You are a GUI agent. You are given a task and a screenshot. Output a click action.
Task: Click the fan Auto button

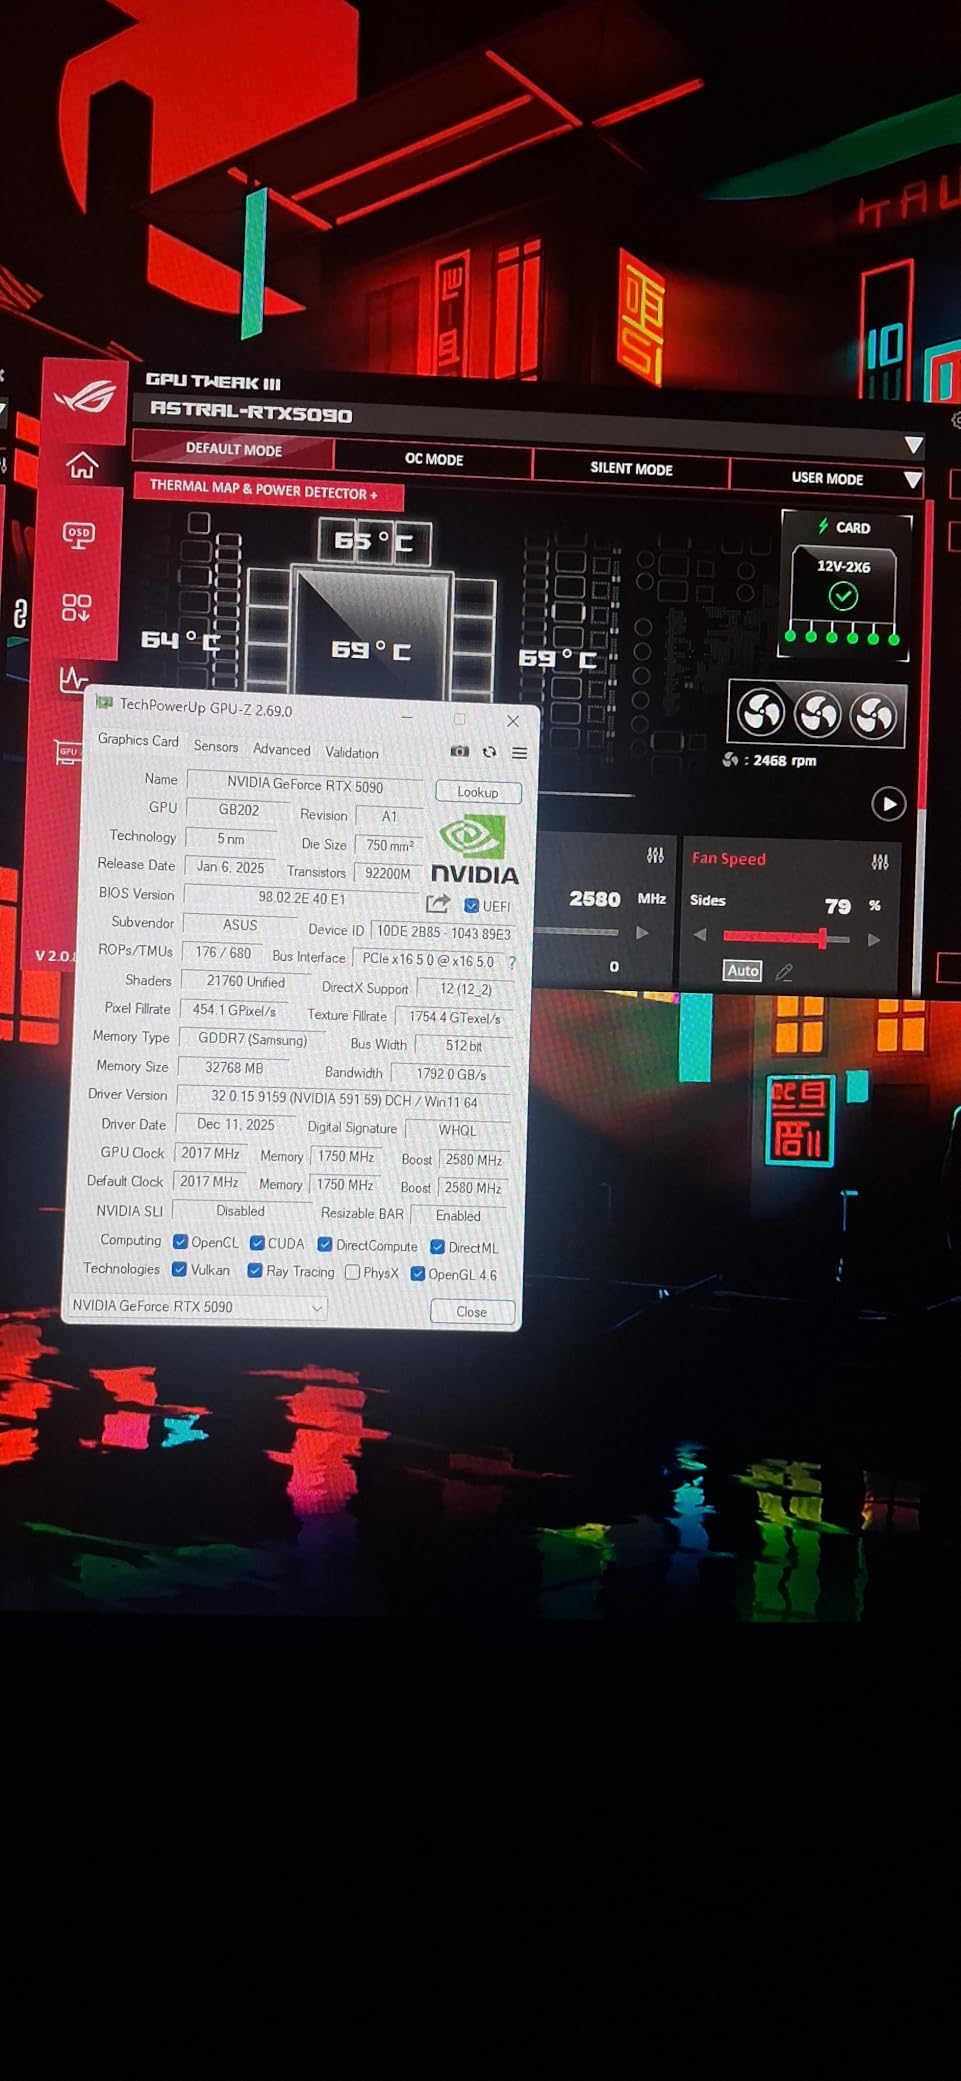tap(743, 970)
